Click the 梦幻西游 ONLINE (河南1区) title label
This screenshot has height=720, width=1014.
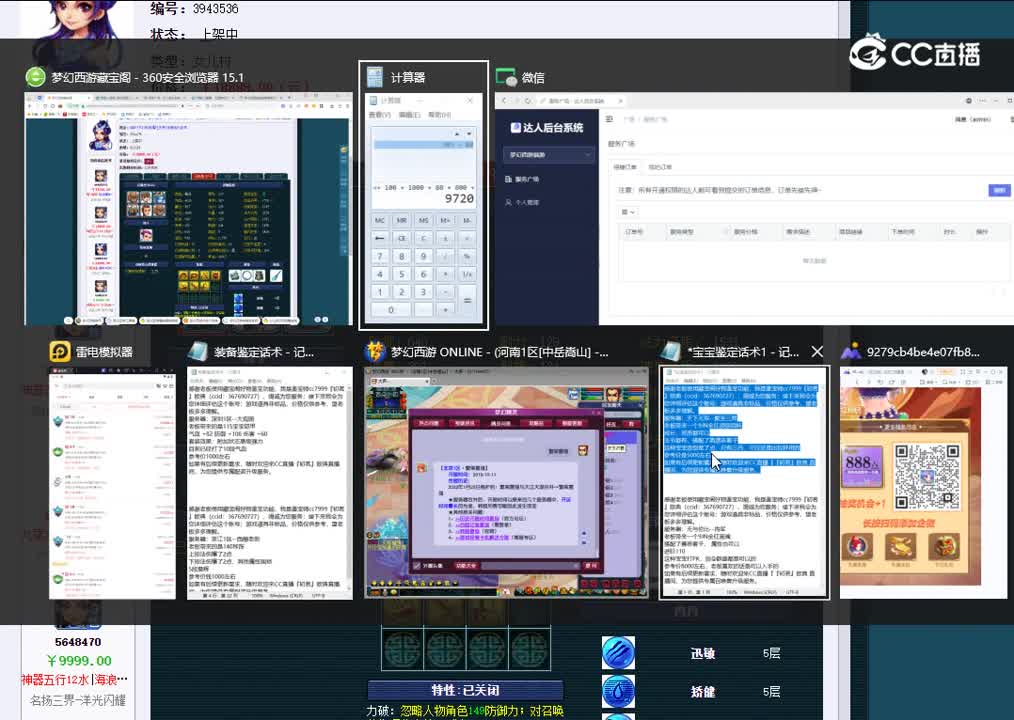tap(499, 352)
